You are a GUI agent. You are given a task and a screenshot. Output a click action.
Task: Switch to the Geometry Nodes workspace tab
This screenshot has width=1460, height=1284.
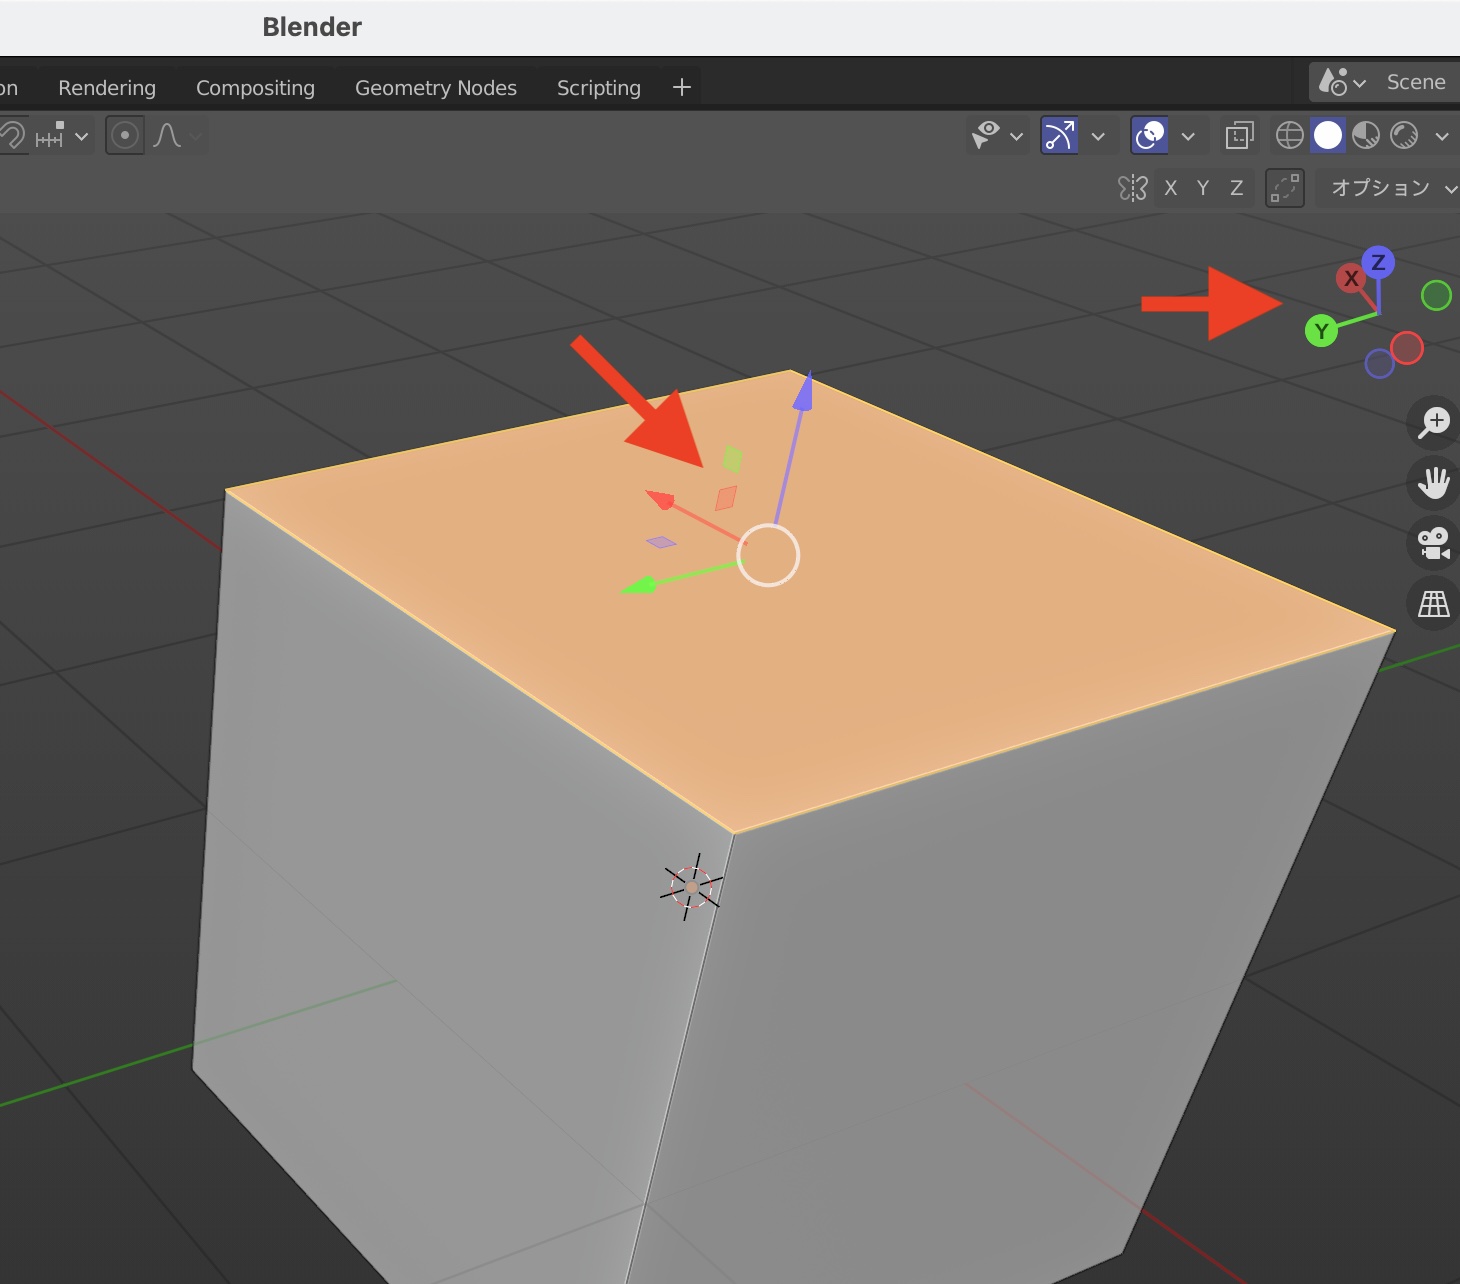tap(435, 88)
